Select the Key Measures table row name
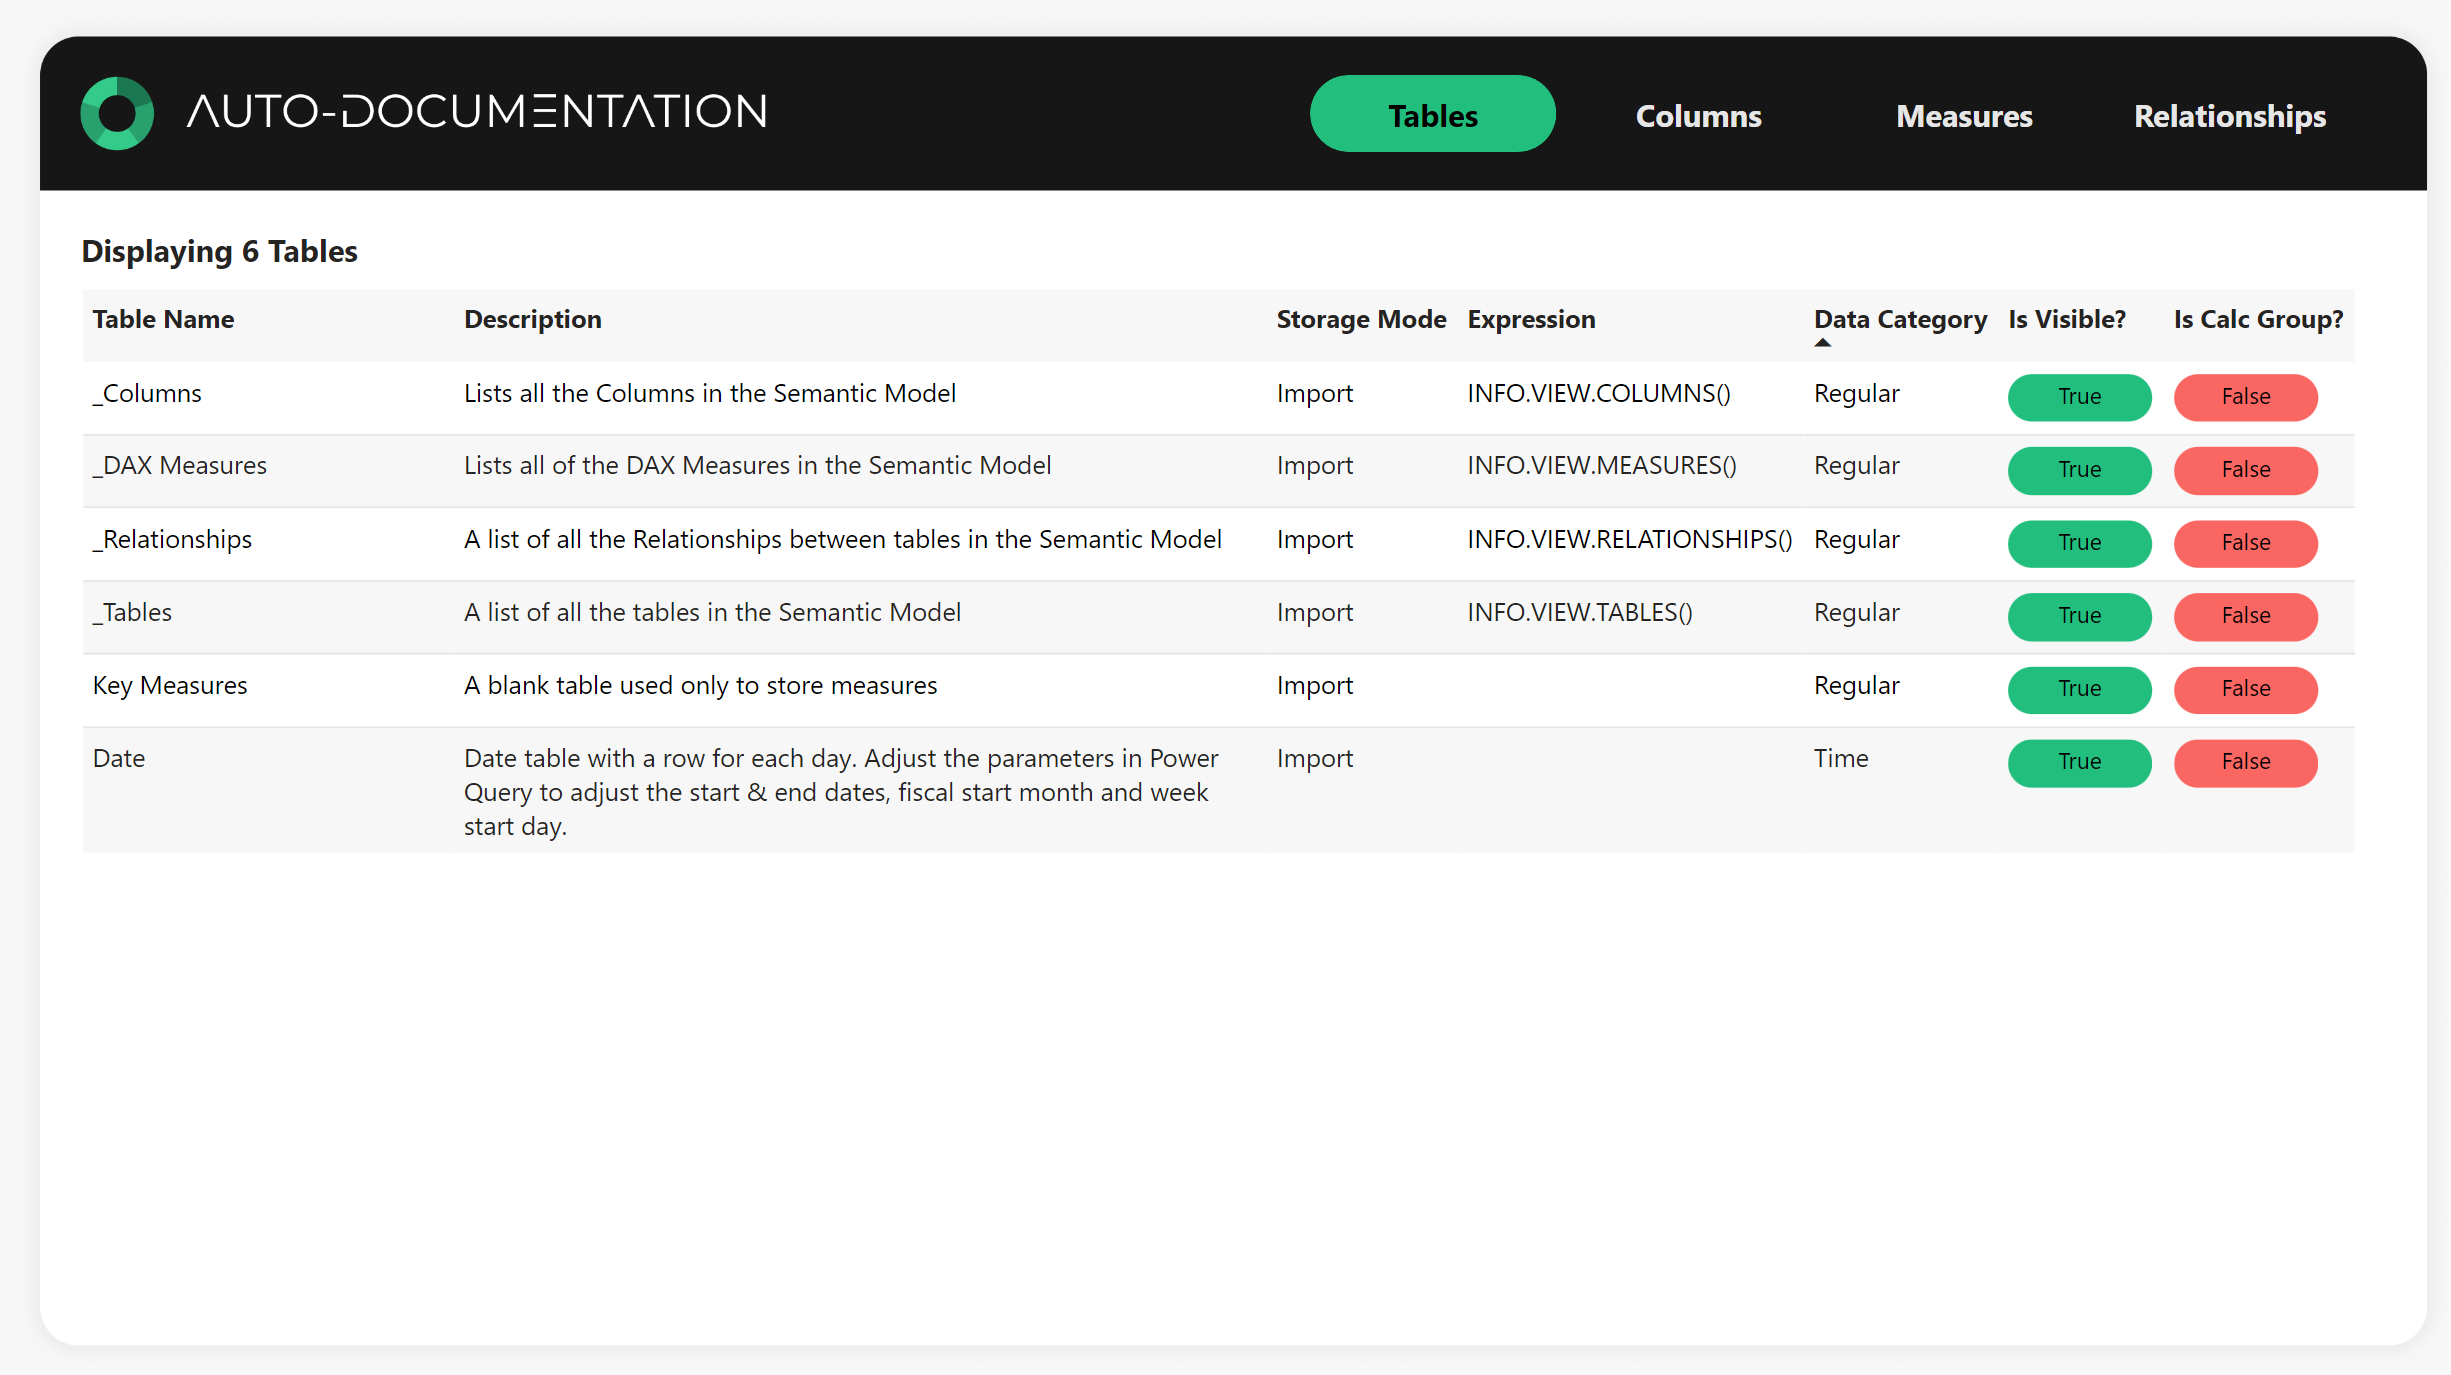The width and height of the screenshot is (2451, 1375). [x=170, y=686]
